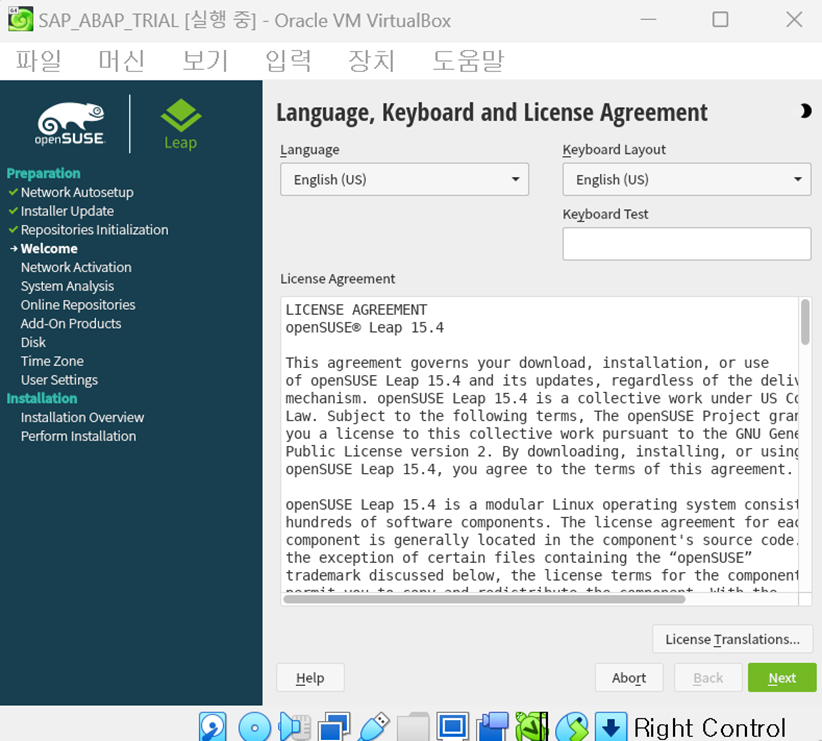Click the Preparation section heading
The height and width of the screenshot is (741, 822).
coord(44,174)
